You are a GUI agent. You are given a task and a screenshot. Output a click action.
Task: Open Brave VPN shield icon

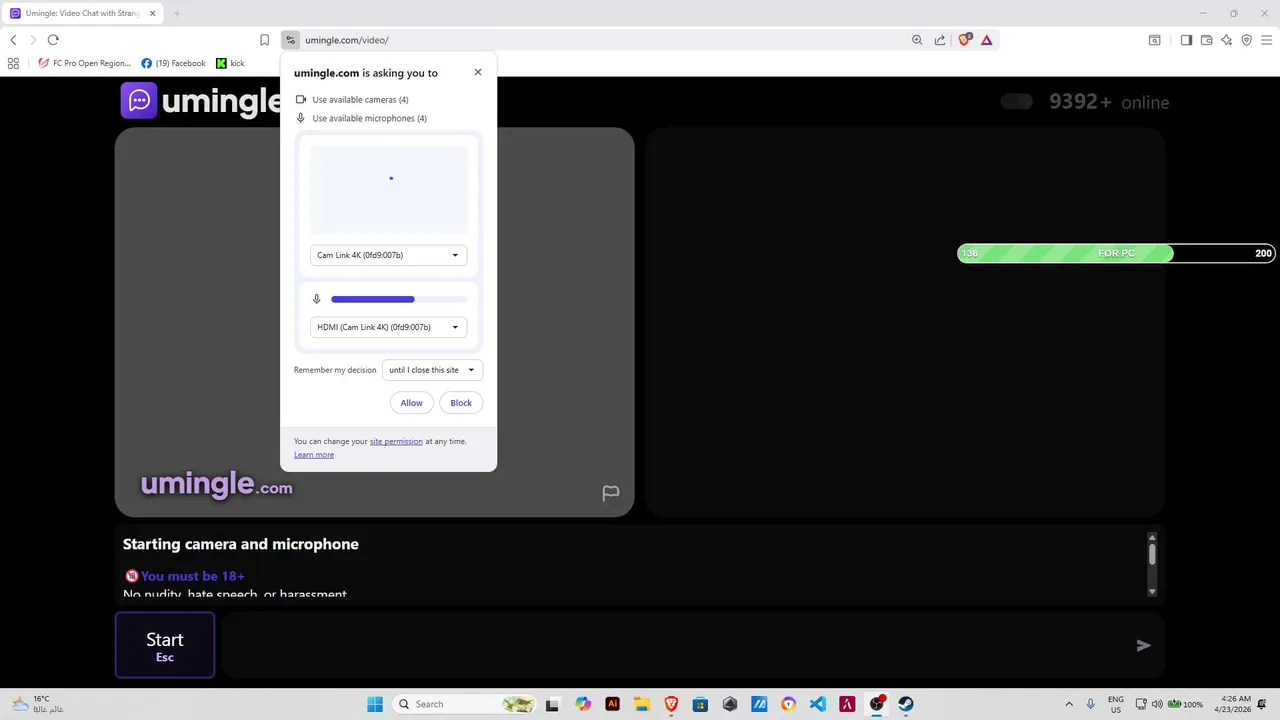[x=1246, y=40]
